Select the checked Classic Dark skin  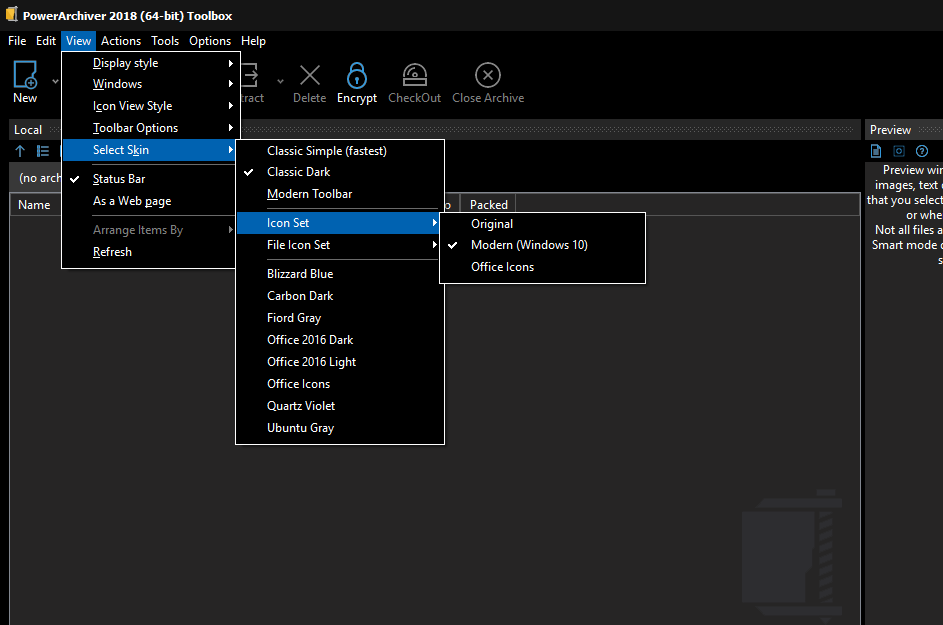click(340, 172)
